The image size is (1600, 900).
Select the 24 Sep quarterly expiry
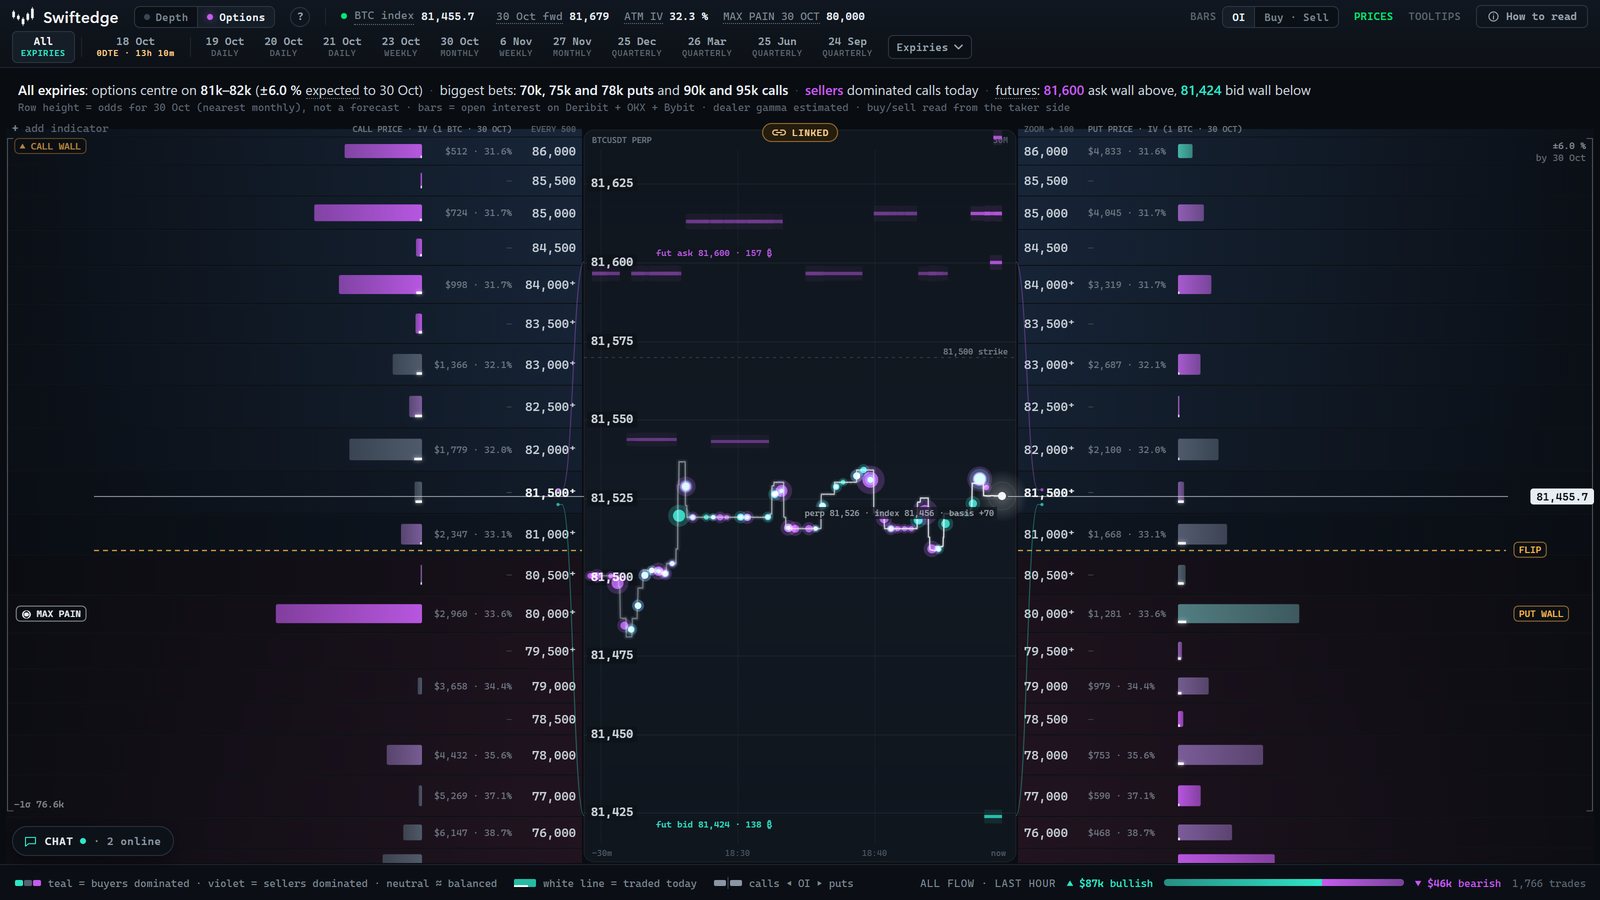[847, 47]
